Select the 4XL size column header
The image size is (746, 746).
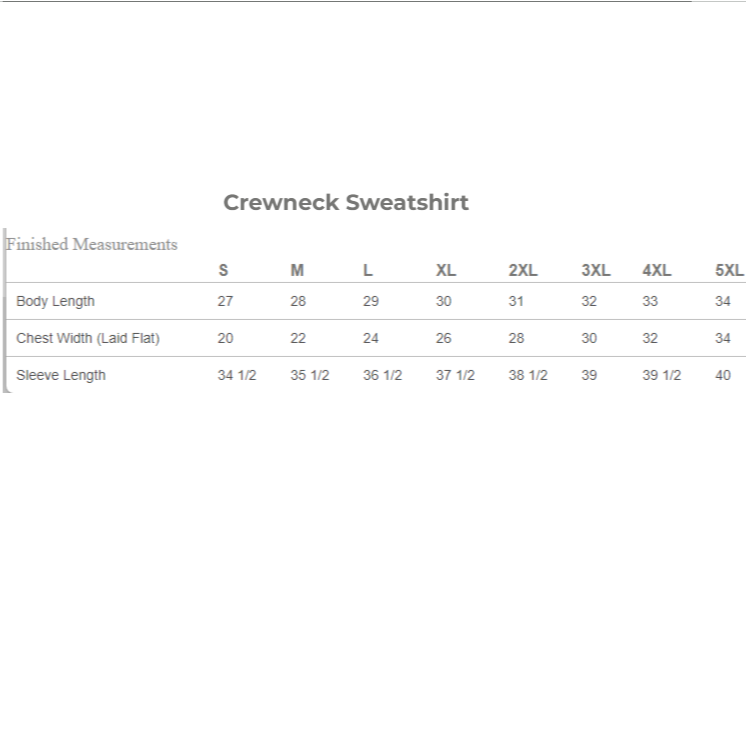(x=657, y=271)
